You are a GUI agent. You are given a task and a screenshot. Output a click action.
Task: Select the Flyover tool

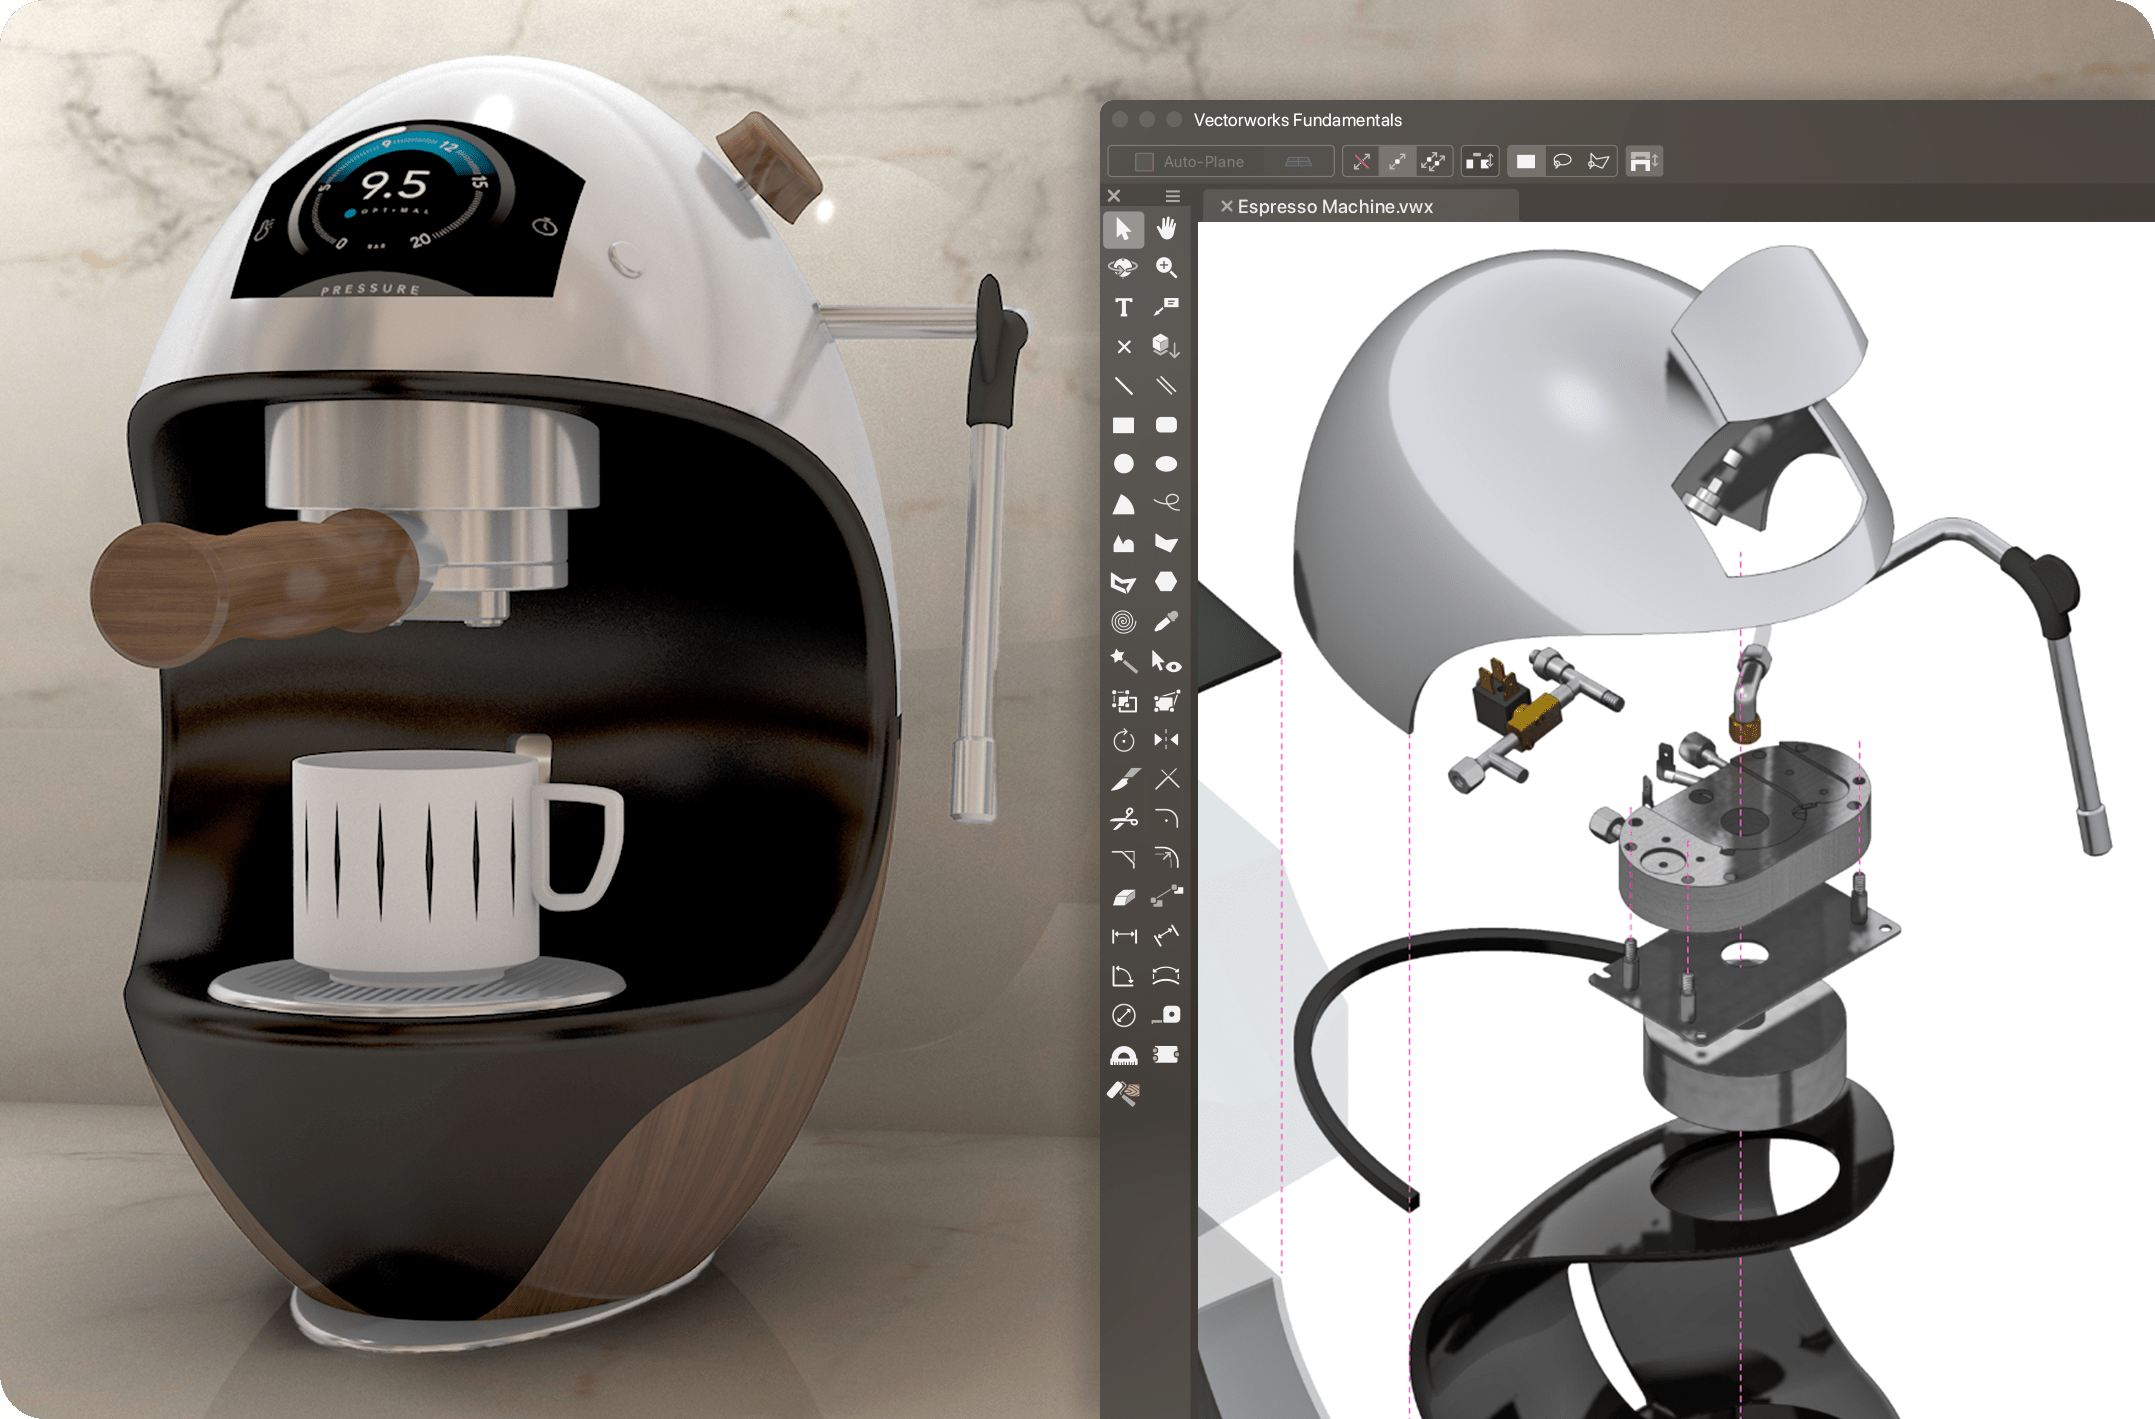pos(1123,268)
